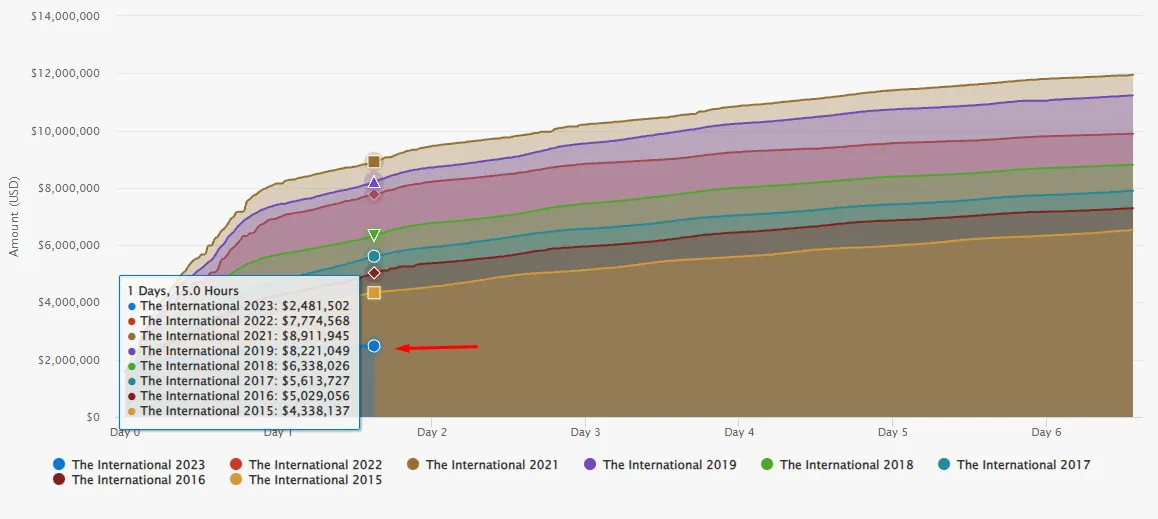Click tooltip row 'The International 2021: $8,911,945'
The height and width of the screenshot is (519, 1158).
coord(239,335)
